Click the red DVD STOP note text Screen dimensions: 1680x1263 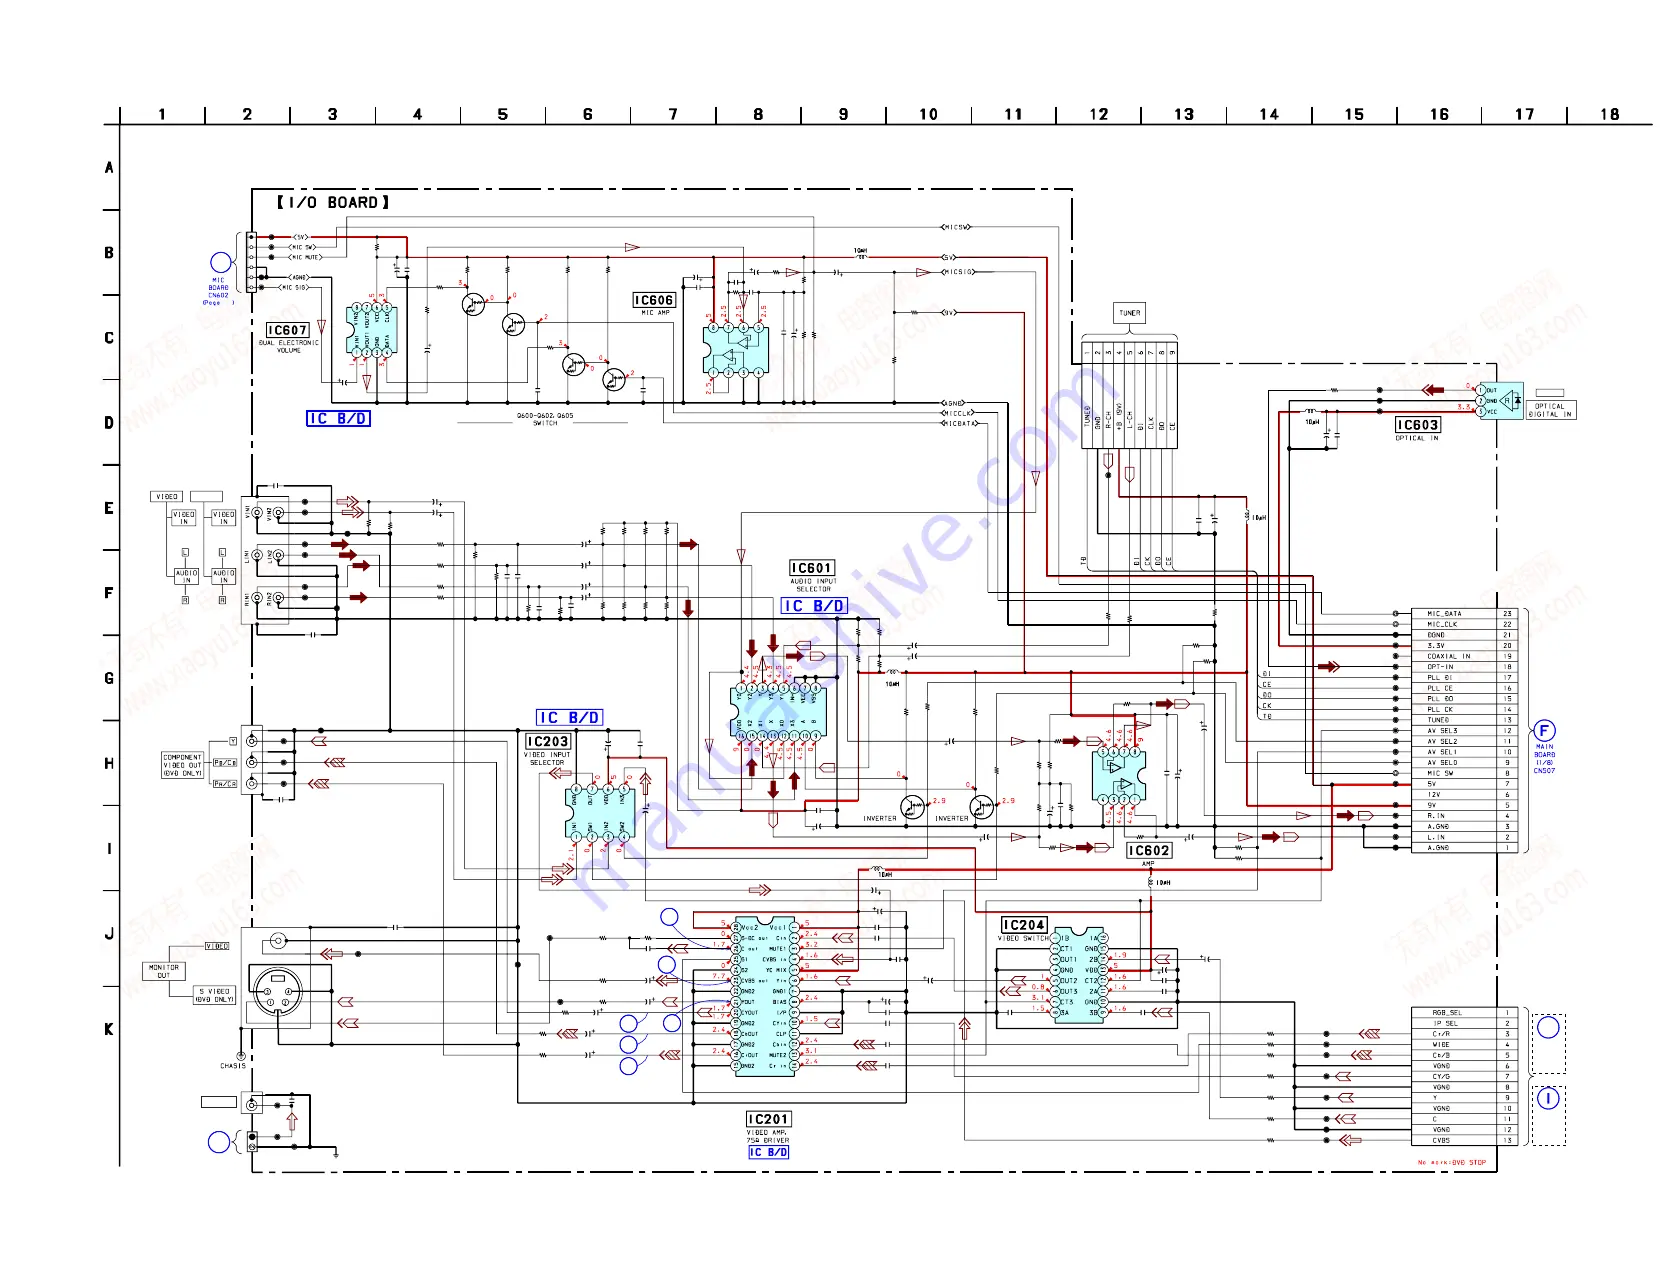point(1452,1163)
